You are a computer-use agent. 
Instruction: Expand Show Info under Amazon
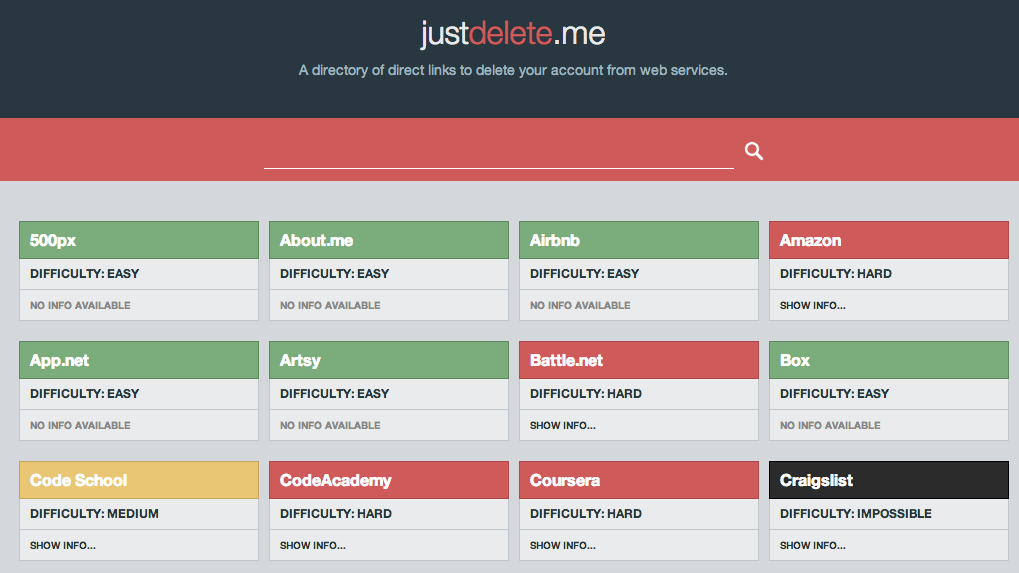click(x=812, y=305)
